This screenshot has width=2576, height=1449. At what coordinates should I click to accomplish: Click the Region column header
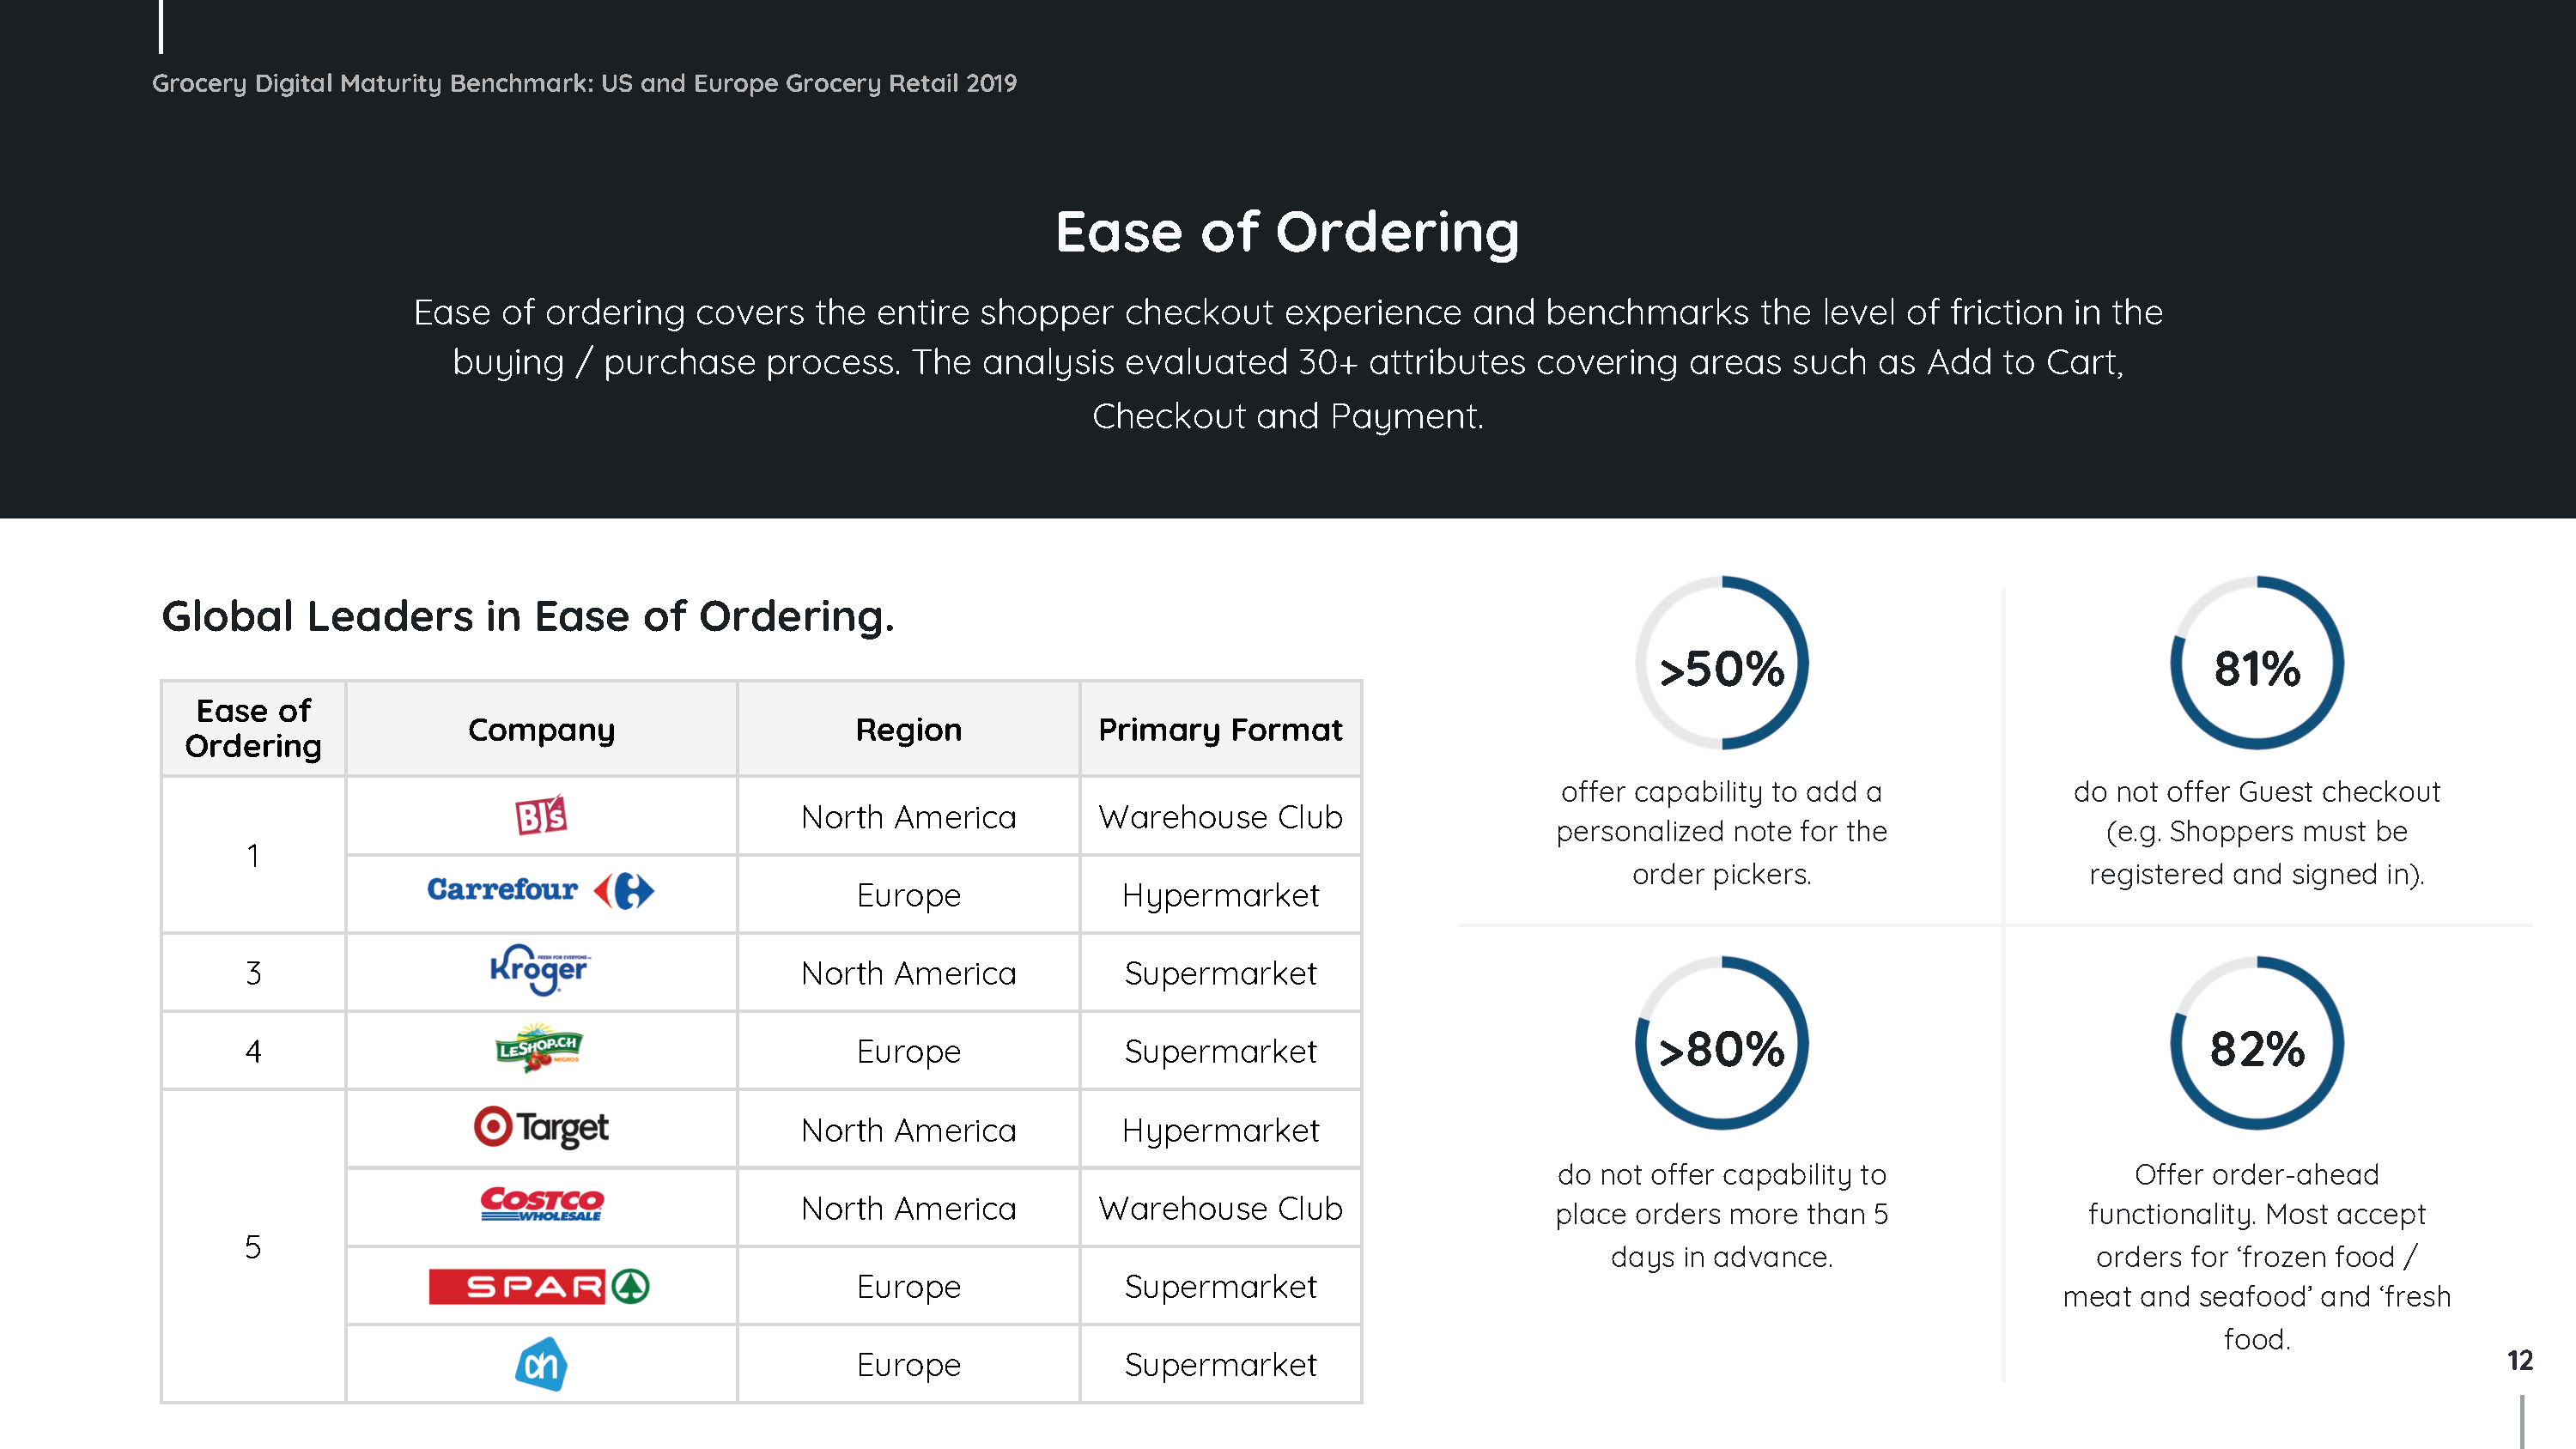coord(908,730)
